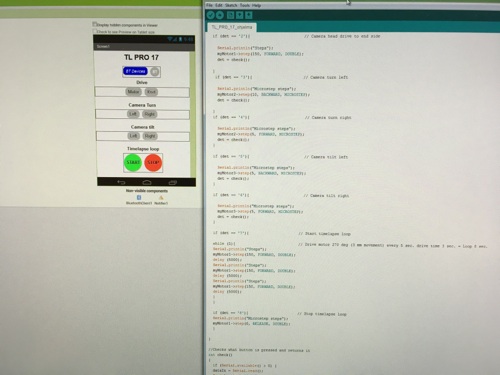Select the Drive label in preview
Image resolution: width=500 pixels, height=375 pixels.
coord(142,82)
